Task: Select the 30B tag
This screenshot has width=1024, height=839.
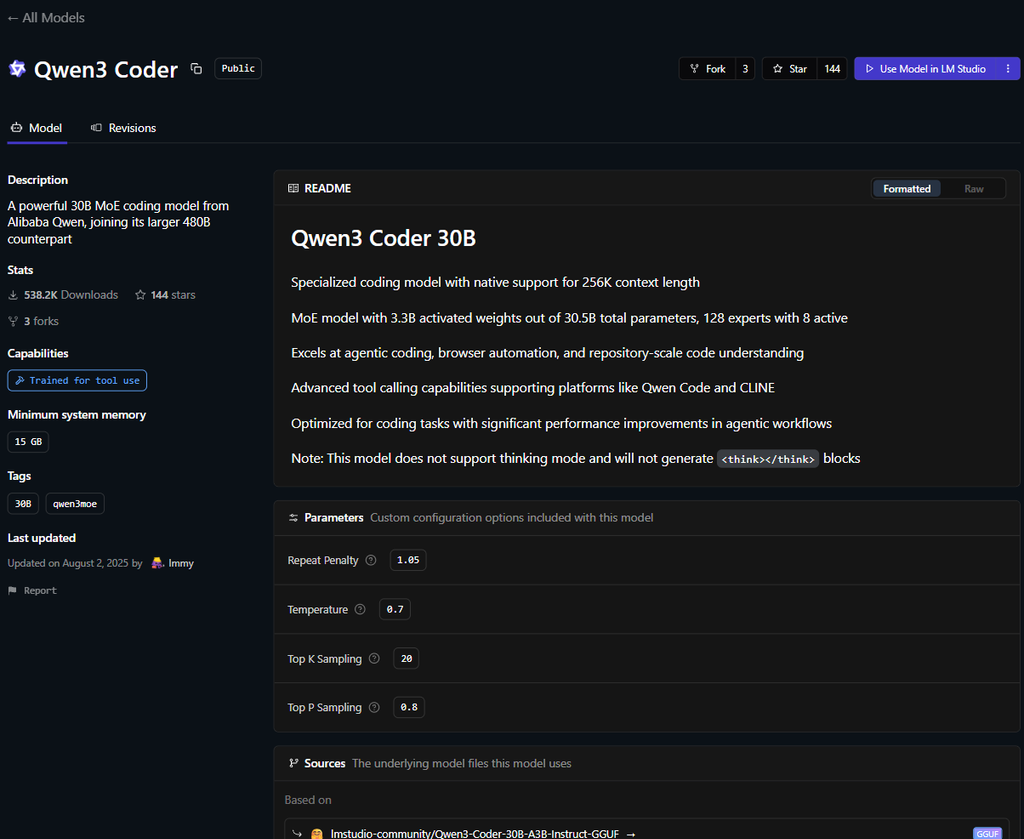Action: 23,504
